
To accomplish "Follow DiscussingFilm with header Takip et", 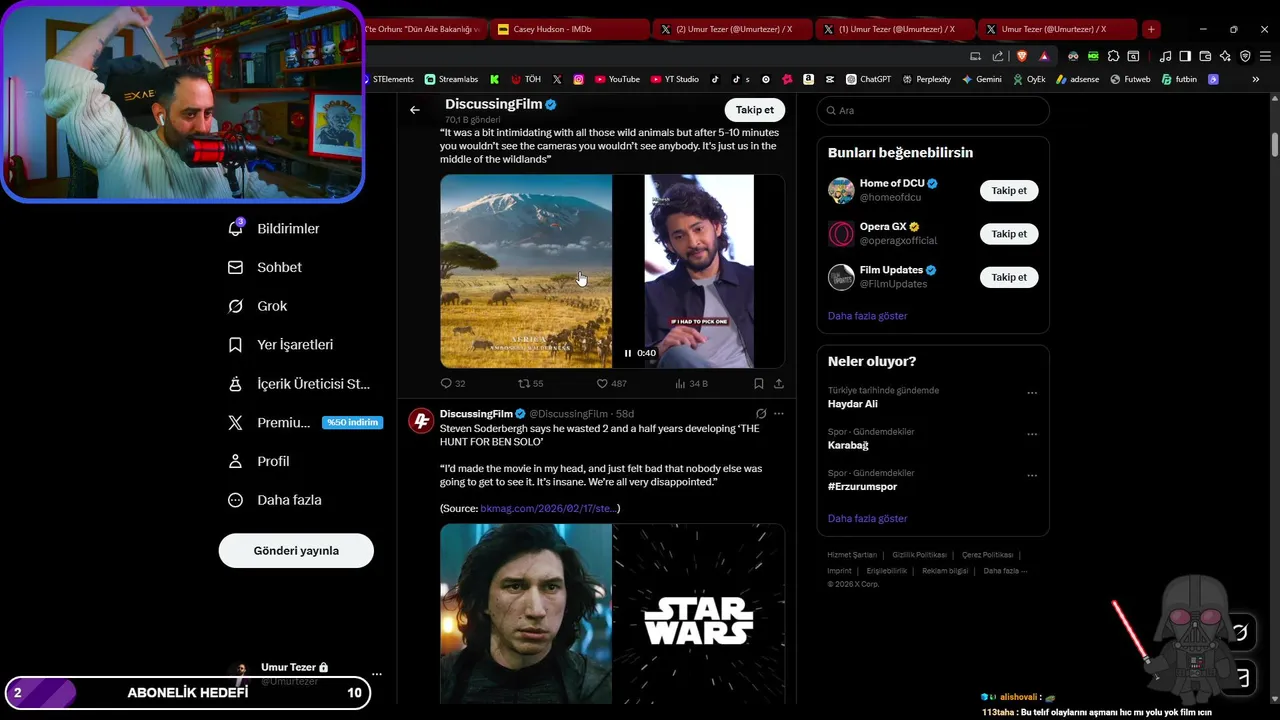I will pyautogui.click(x=755, y=110).
